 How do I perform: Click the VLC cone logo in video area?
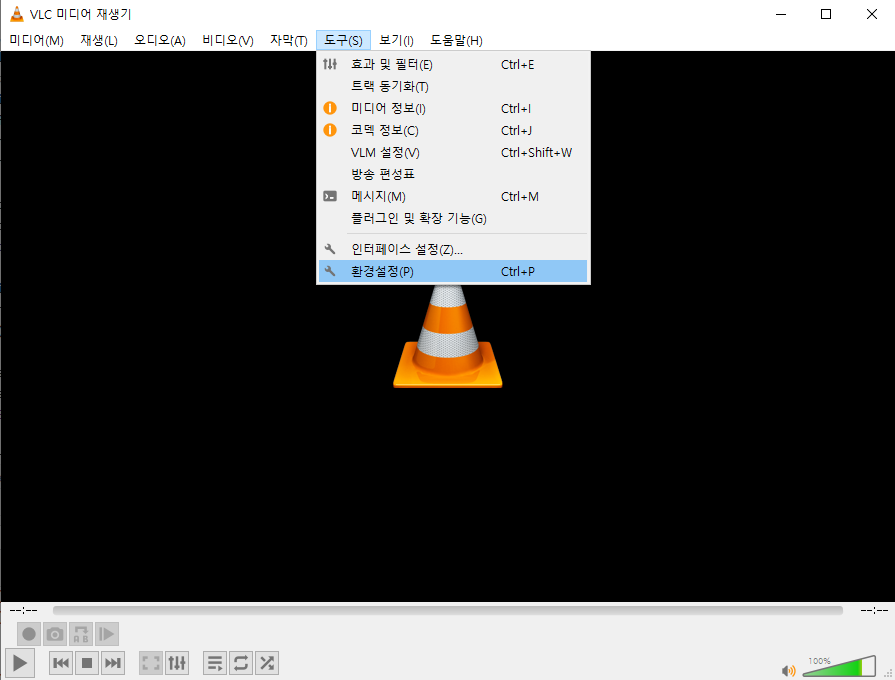448,336
